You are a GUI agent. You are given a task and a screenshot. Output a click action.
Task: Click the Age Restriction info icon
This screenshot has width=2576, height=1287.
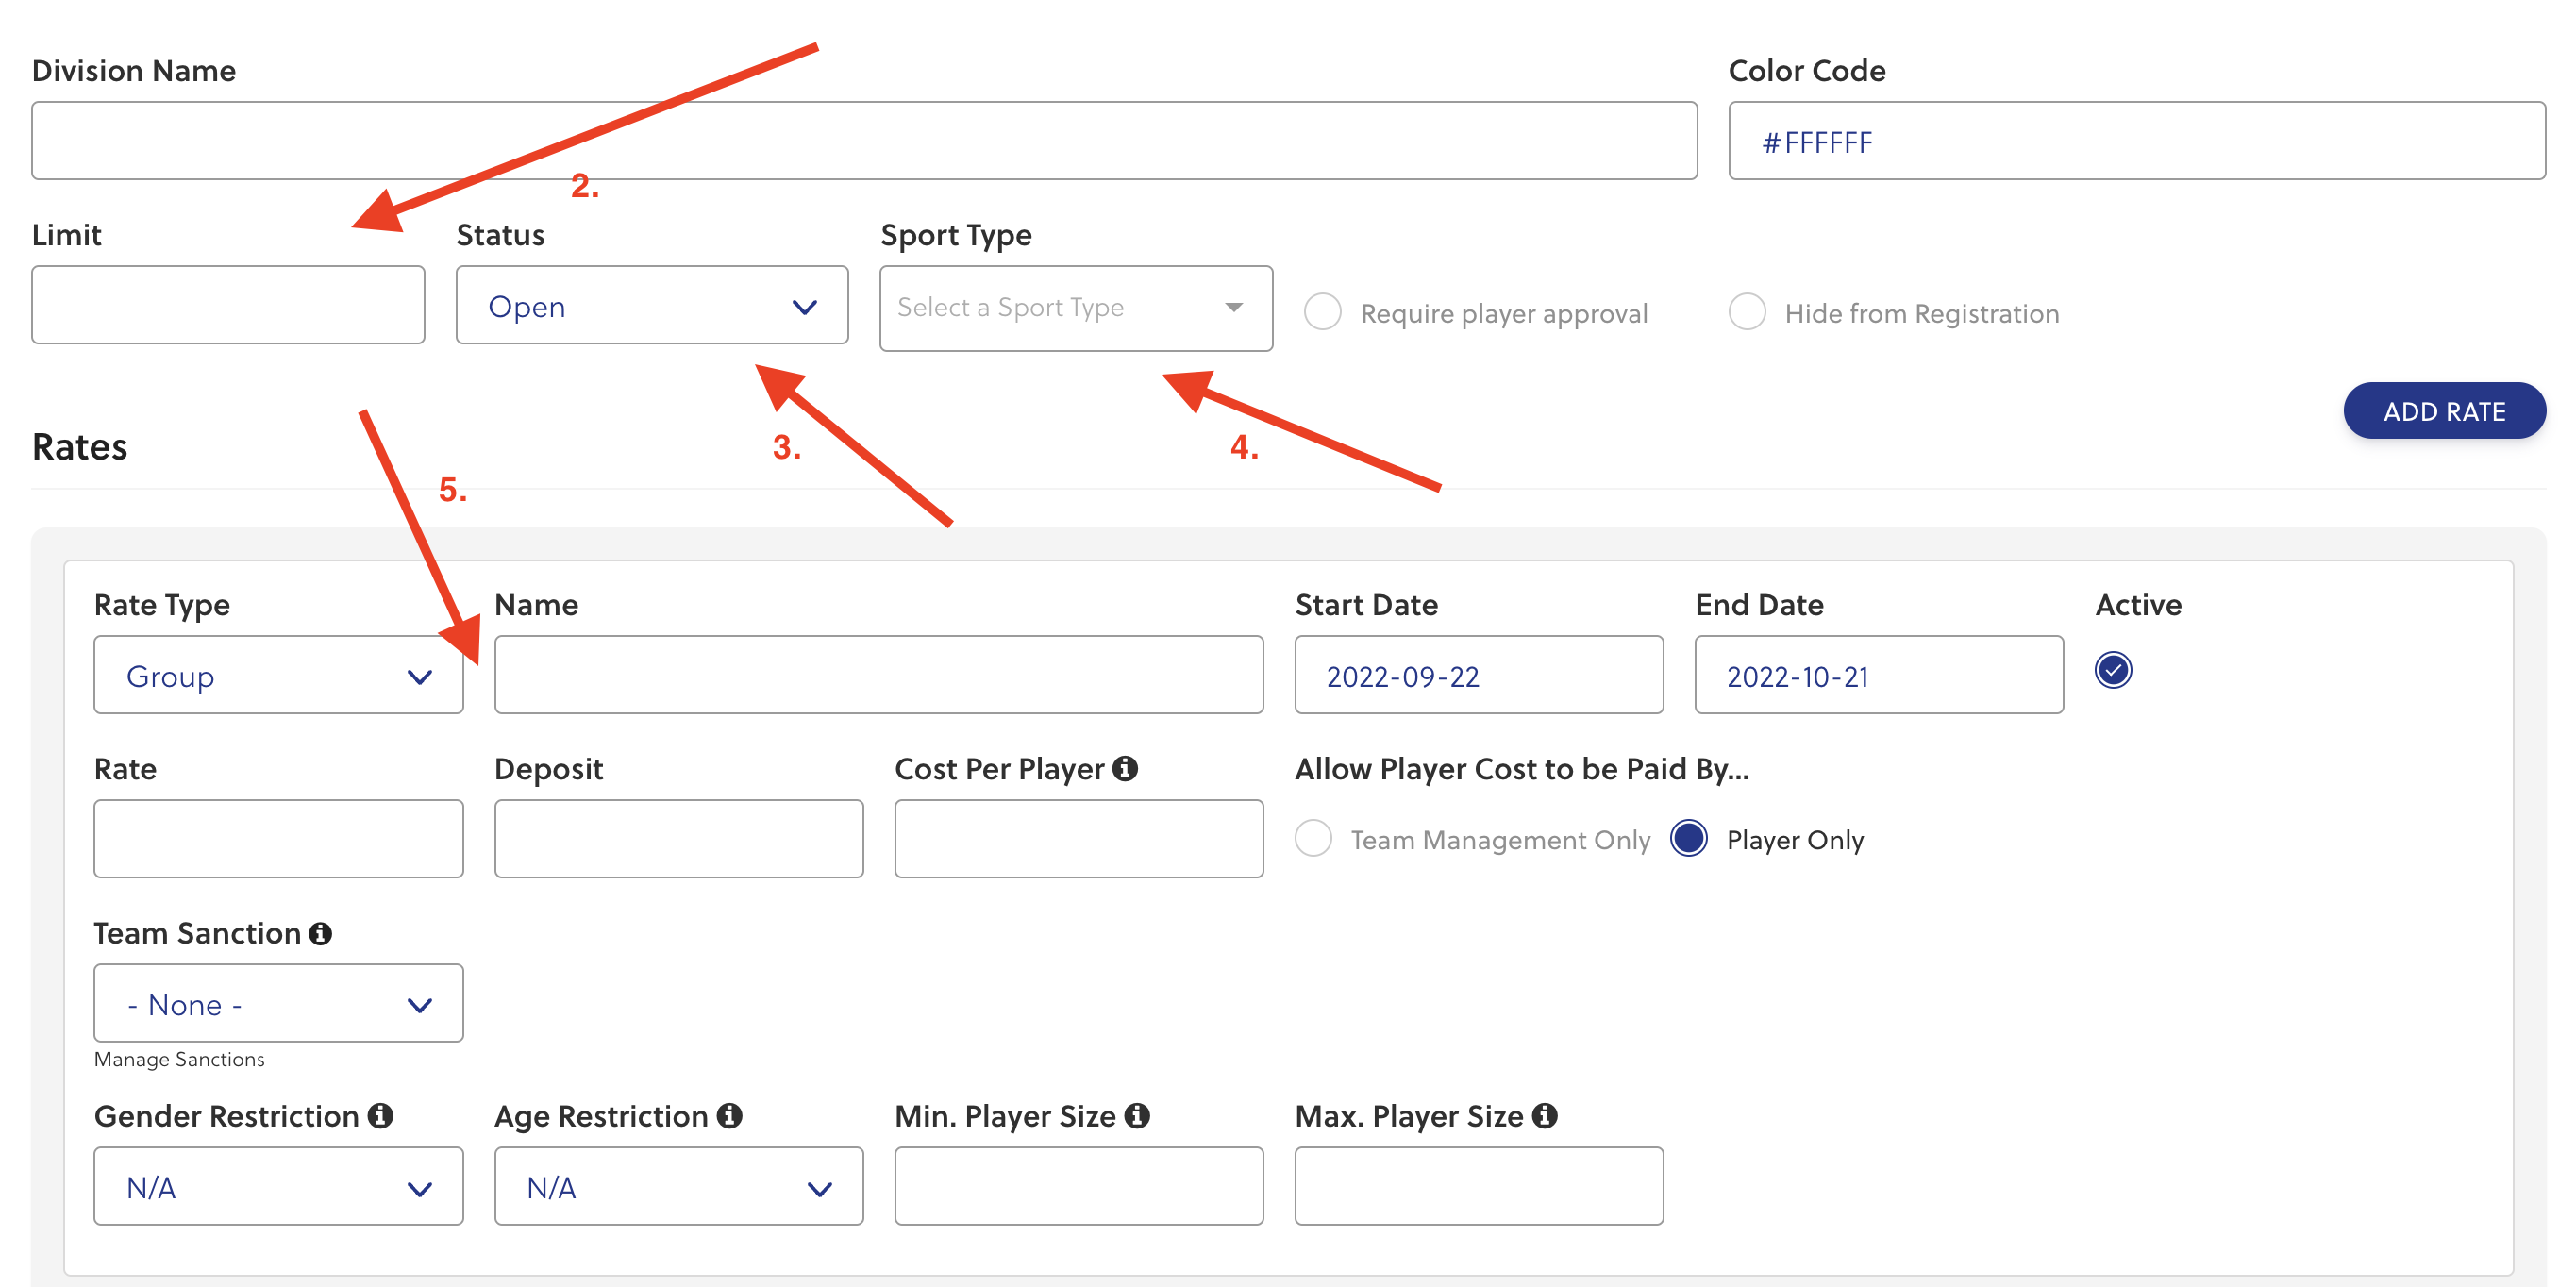pyautogui.click(x=730, y=1115)
